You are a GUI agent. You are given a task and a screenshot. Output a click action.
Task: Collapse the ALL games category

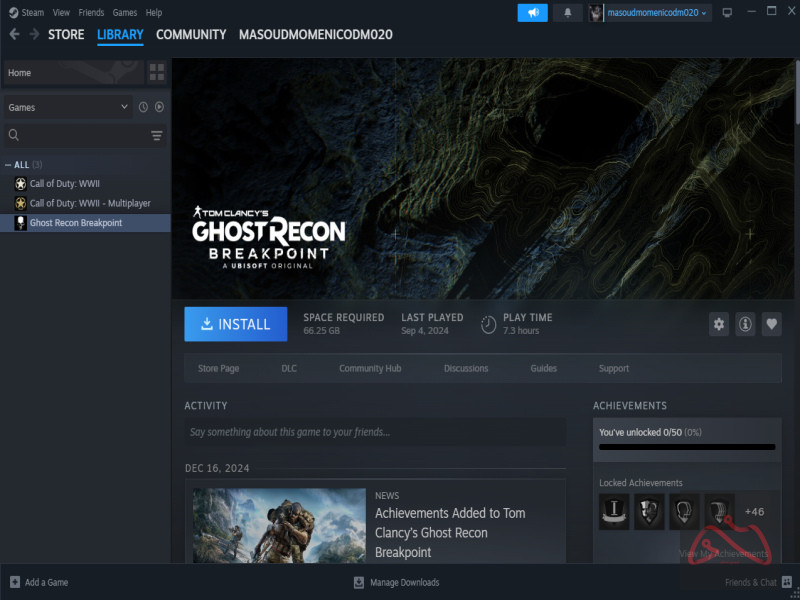point(8,164)
